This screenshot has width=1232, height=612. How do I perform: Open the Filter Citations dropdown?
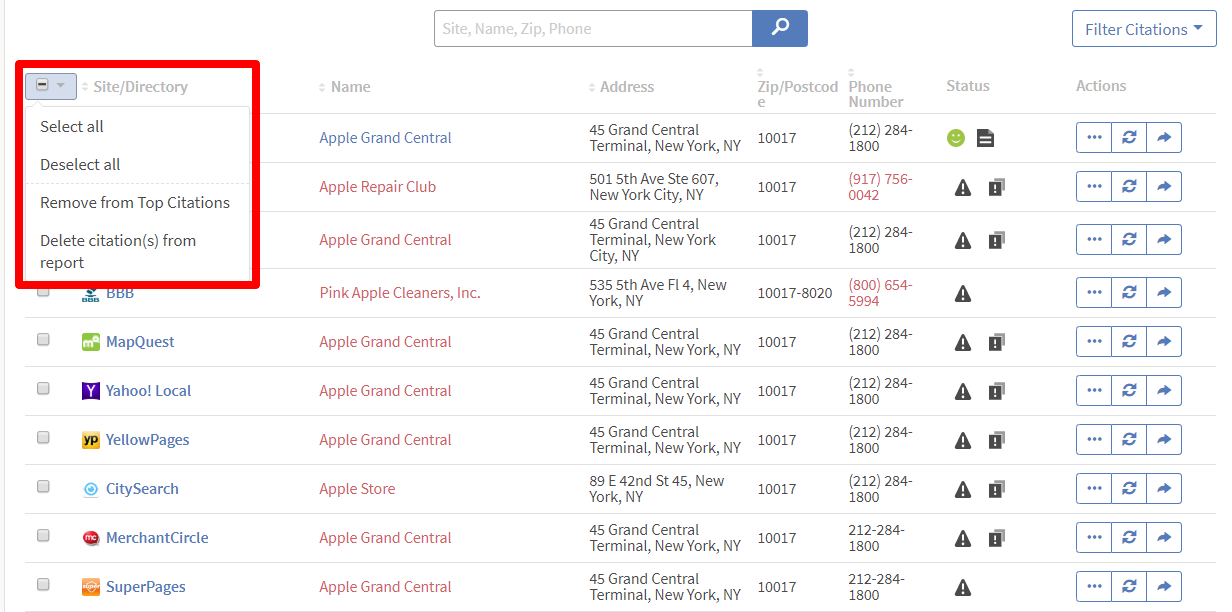[1143, 29]
